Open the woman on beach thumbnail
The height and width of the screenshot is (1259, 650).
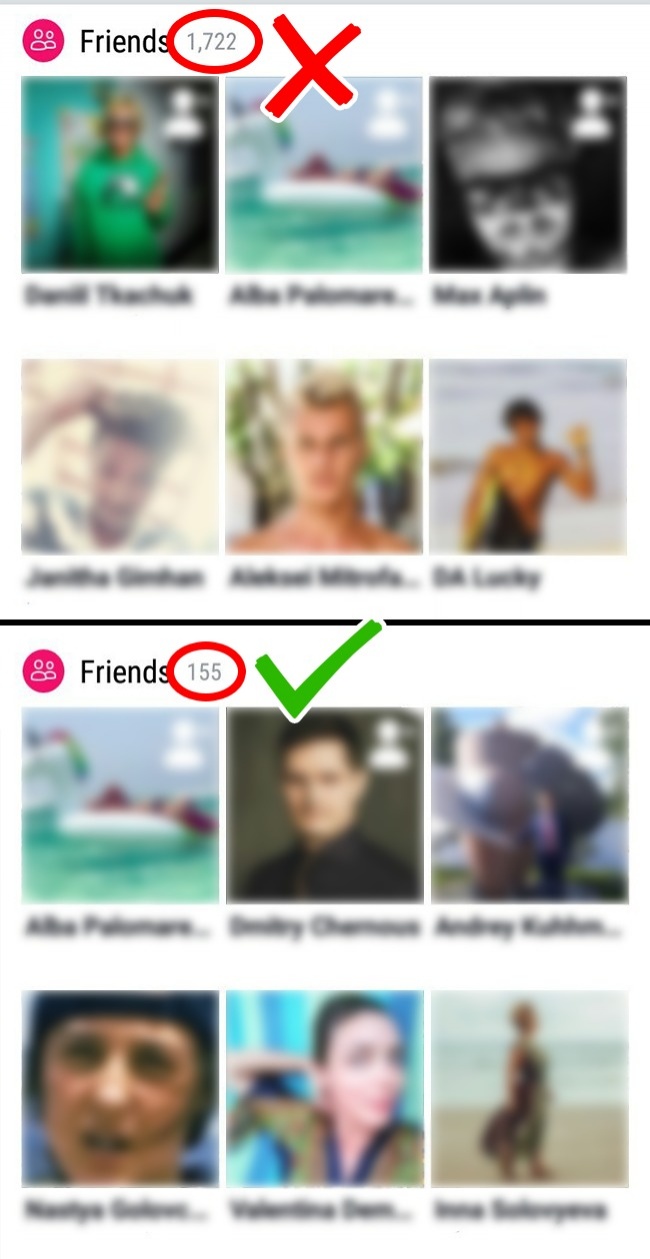pos(528,1089)
